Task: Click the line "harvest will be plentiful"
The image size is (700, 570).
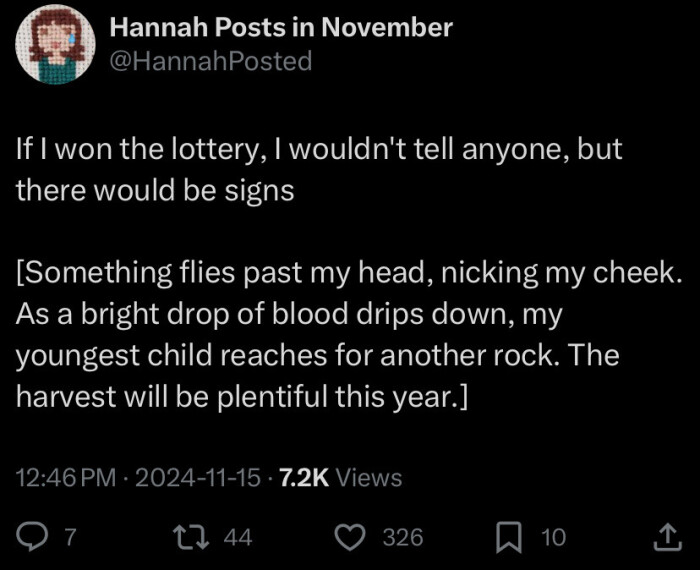Action: 243,396
